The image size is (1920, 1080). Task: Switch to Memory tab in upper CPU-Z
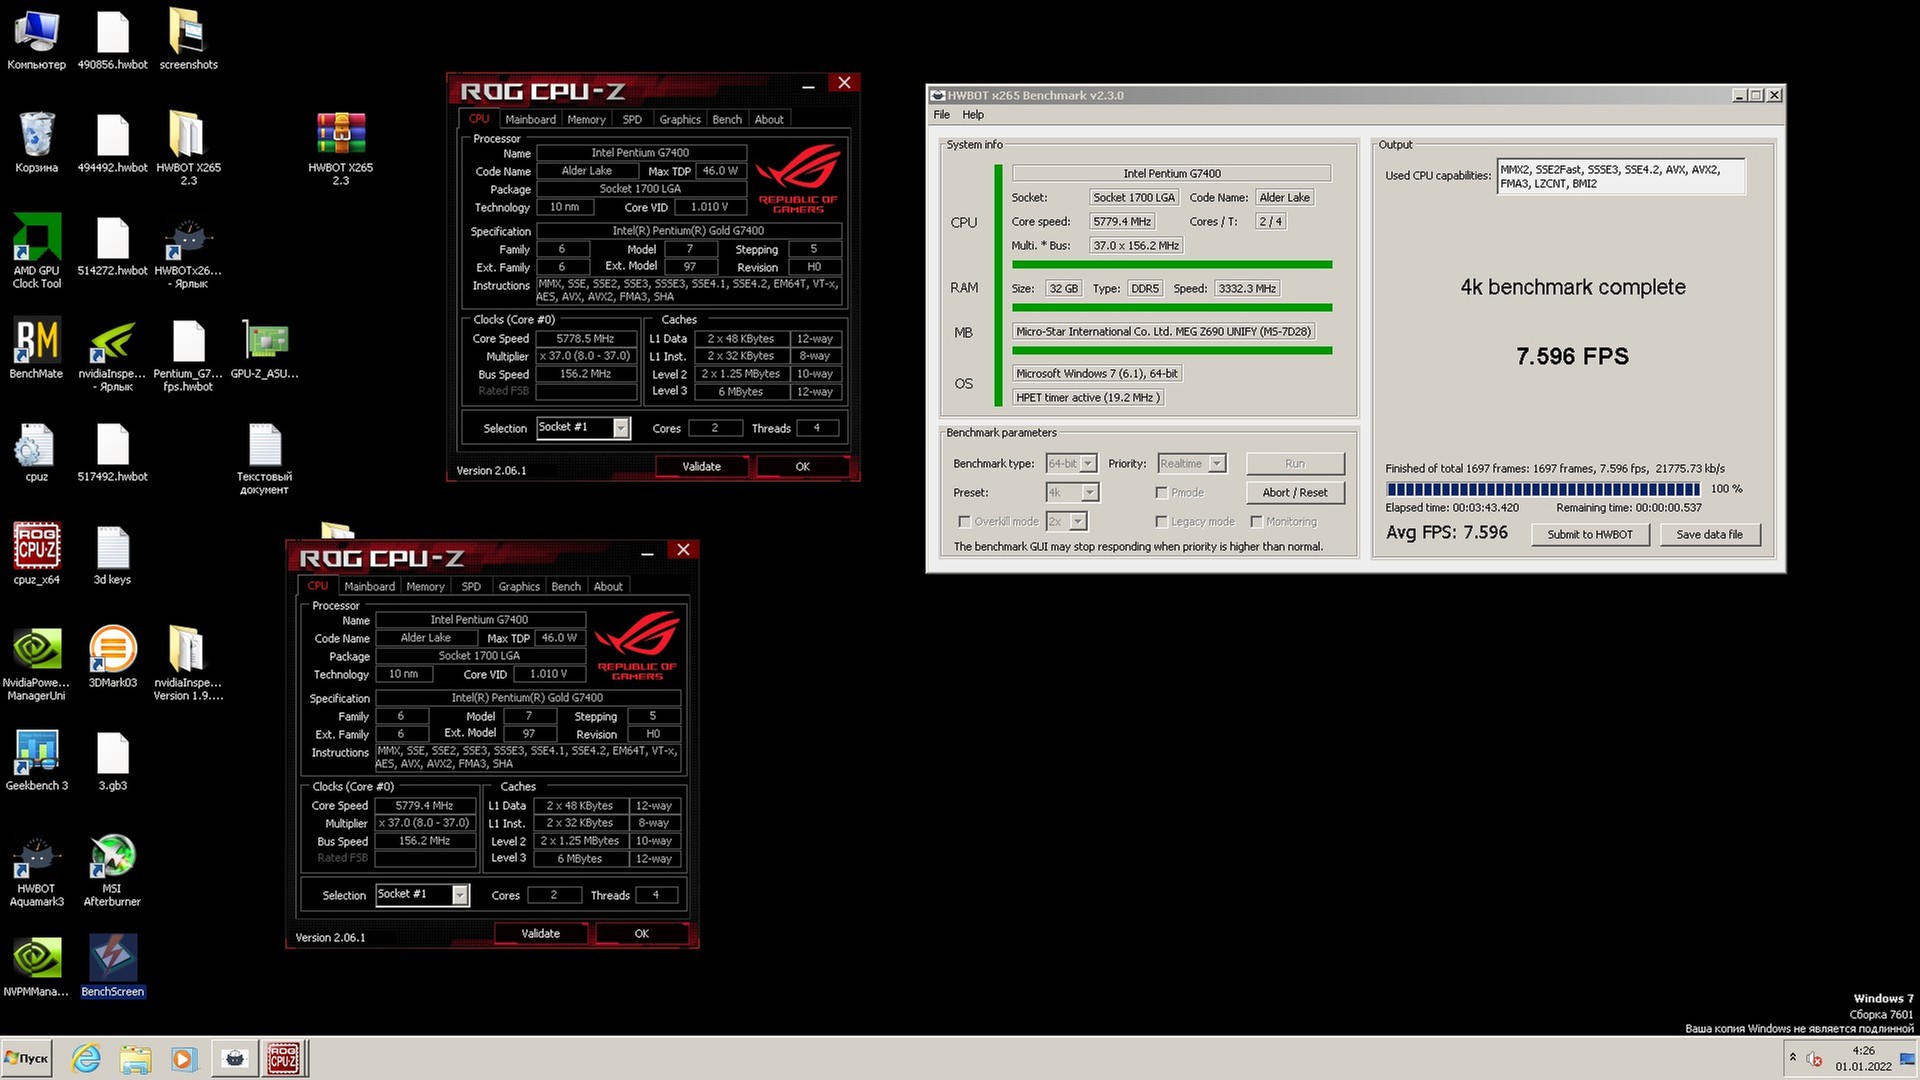coord(586,119)
